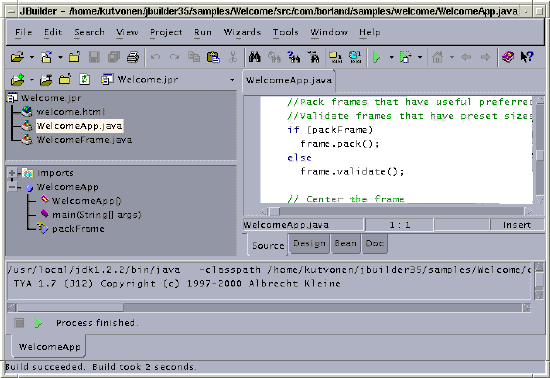The height and width of the screenshot is (378, 550).
Task: Open the Window menu
Action: click(329, 32)
